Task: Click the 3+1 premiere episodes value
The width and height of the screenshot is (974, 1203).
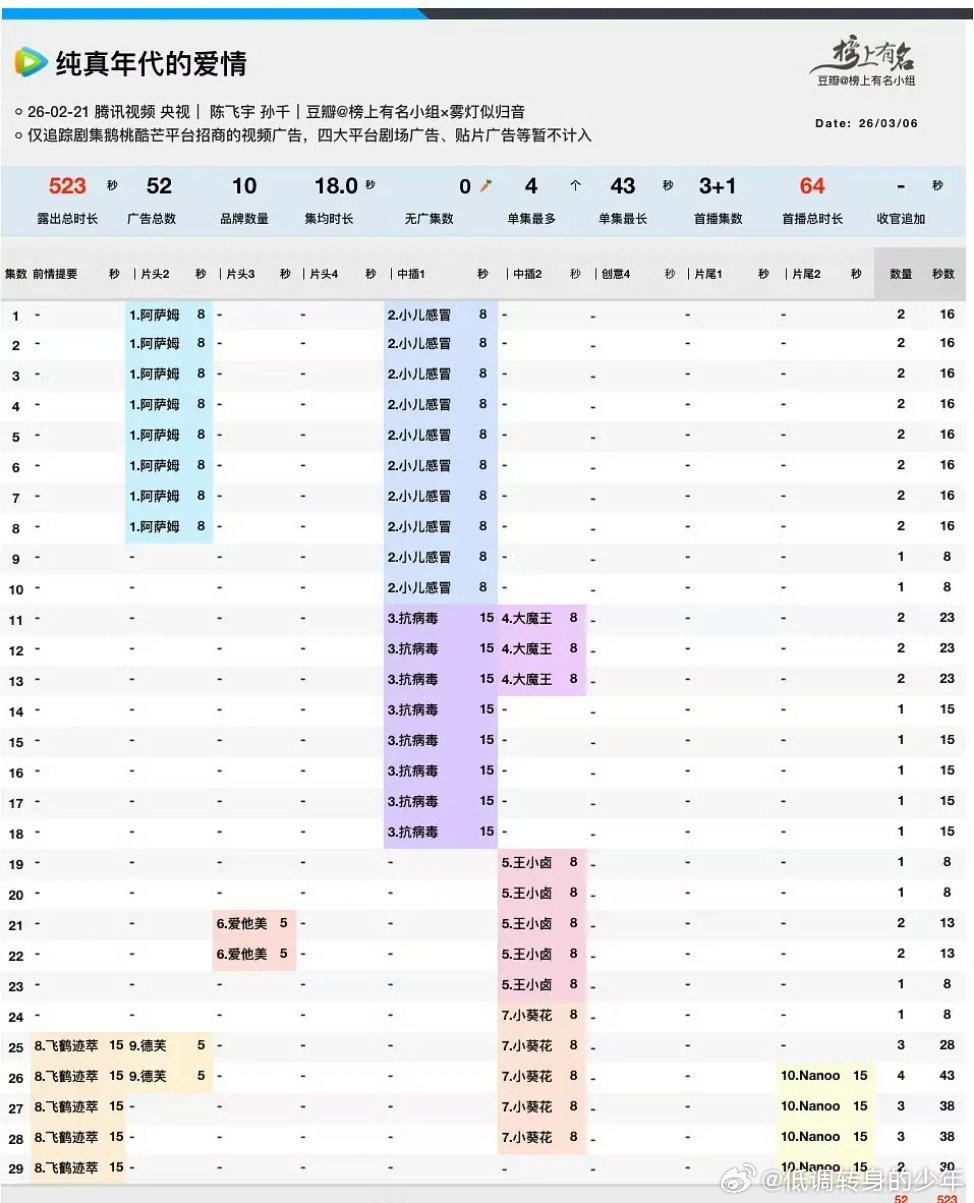Action: pyautogui.click(x=717, y=186)
